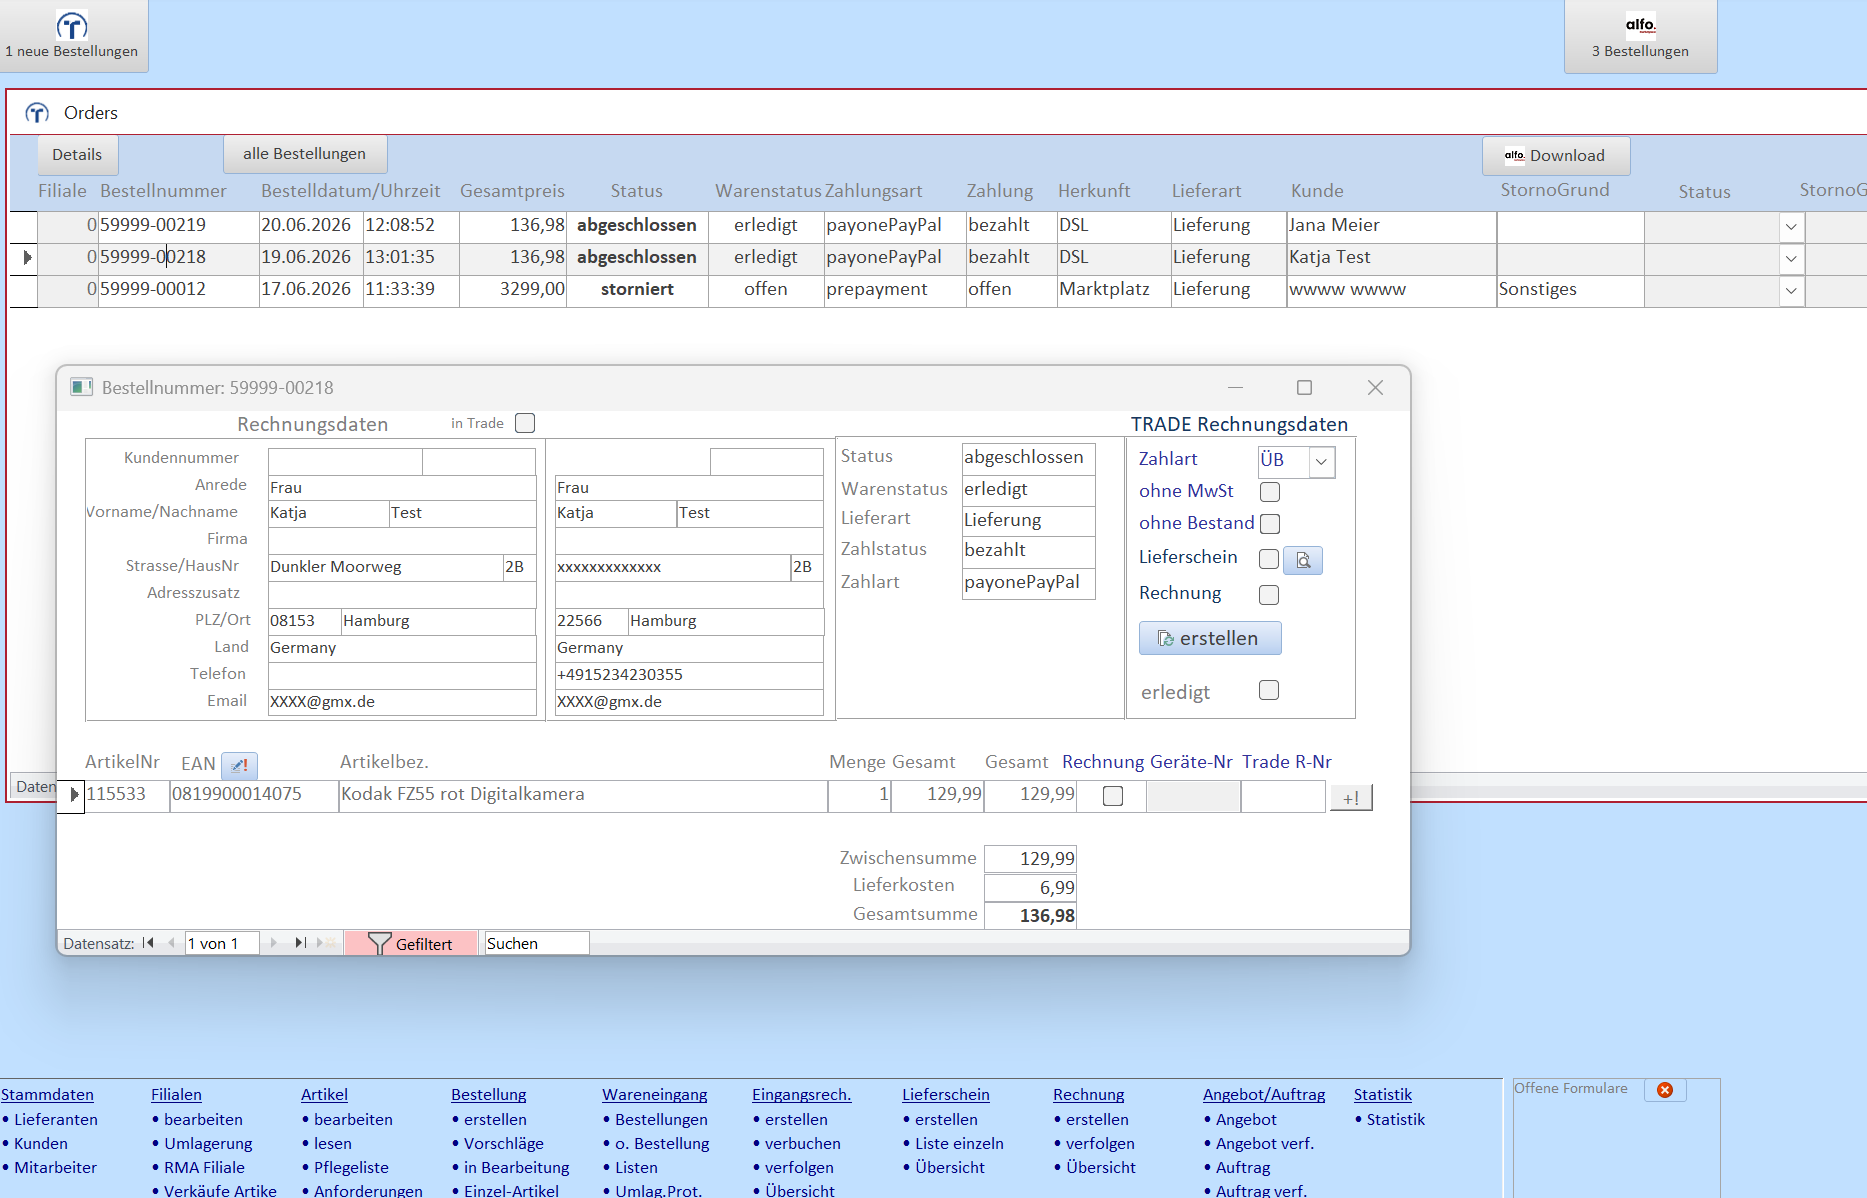Select order number 59999-00012 cell
This screenshot has height=1198, width=1867.
pyautogui.click(x=178, y=290)
